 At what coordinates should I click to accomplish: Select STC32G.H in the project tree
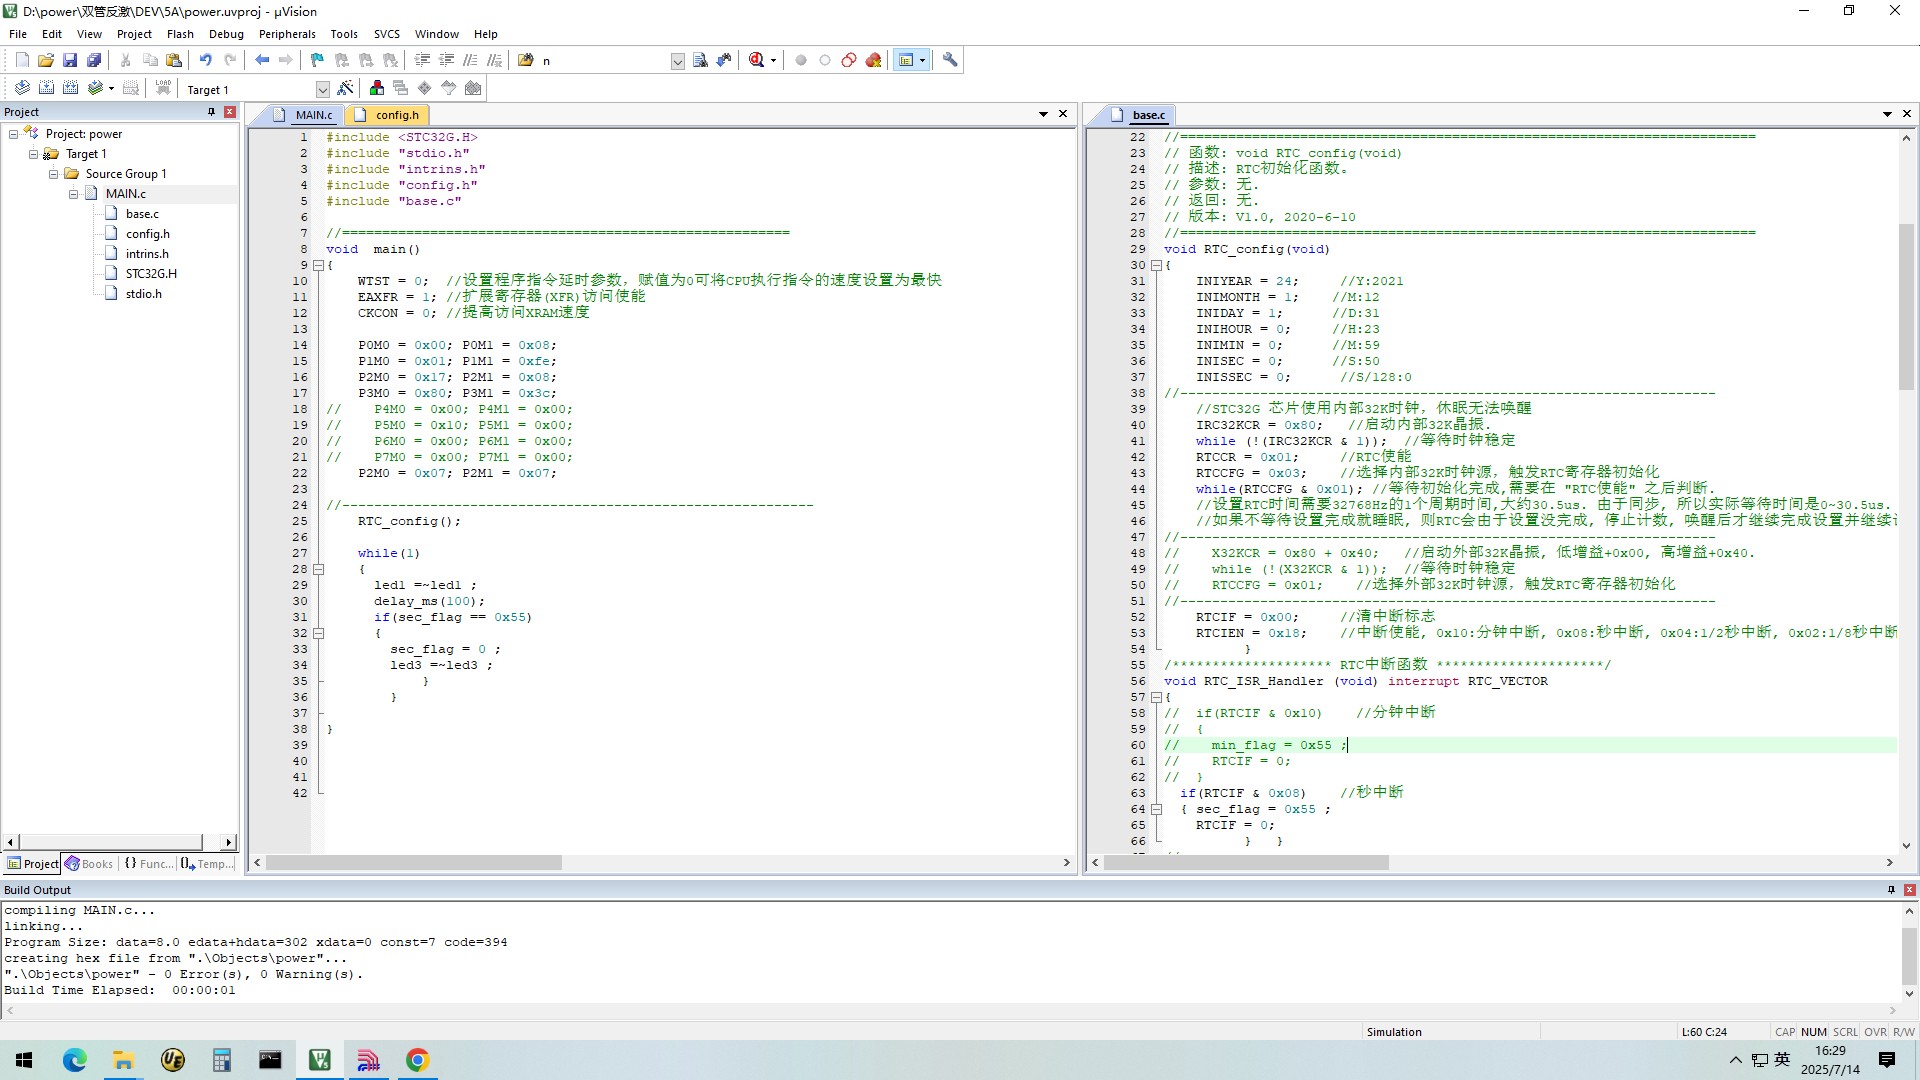point(151,274)
